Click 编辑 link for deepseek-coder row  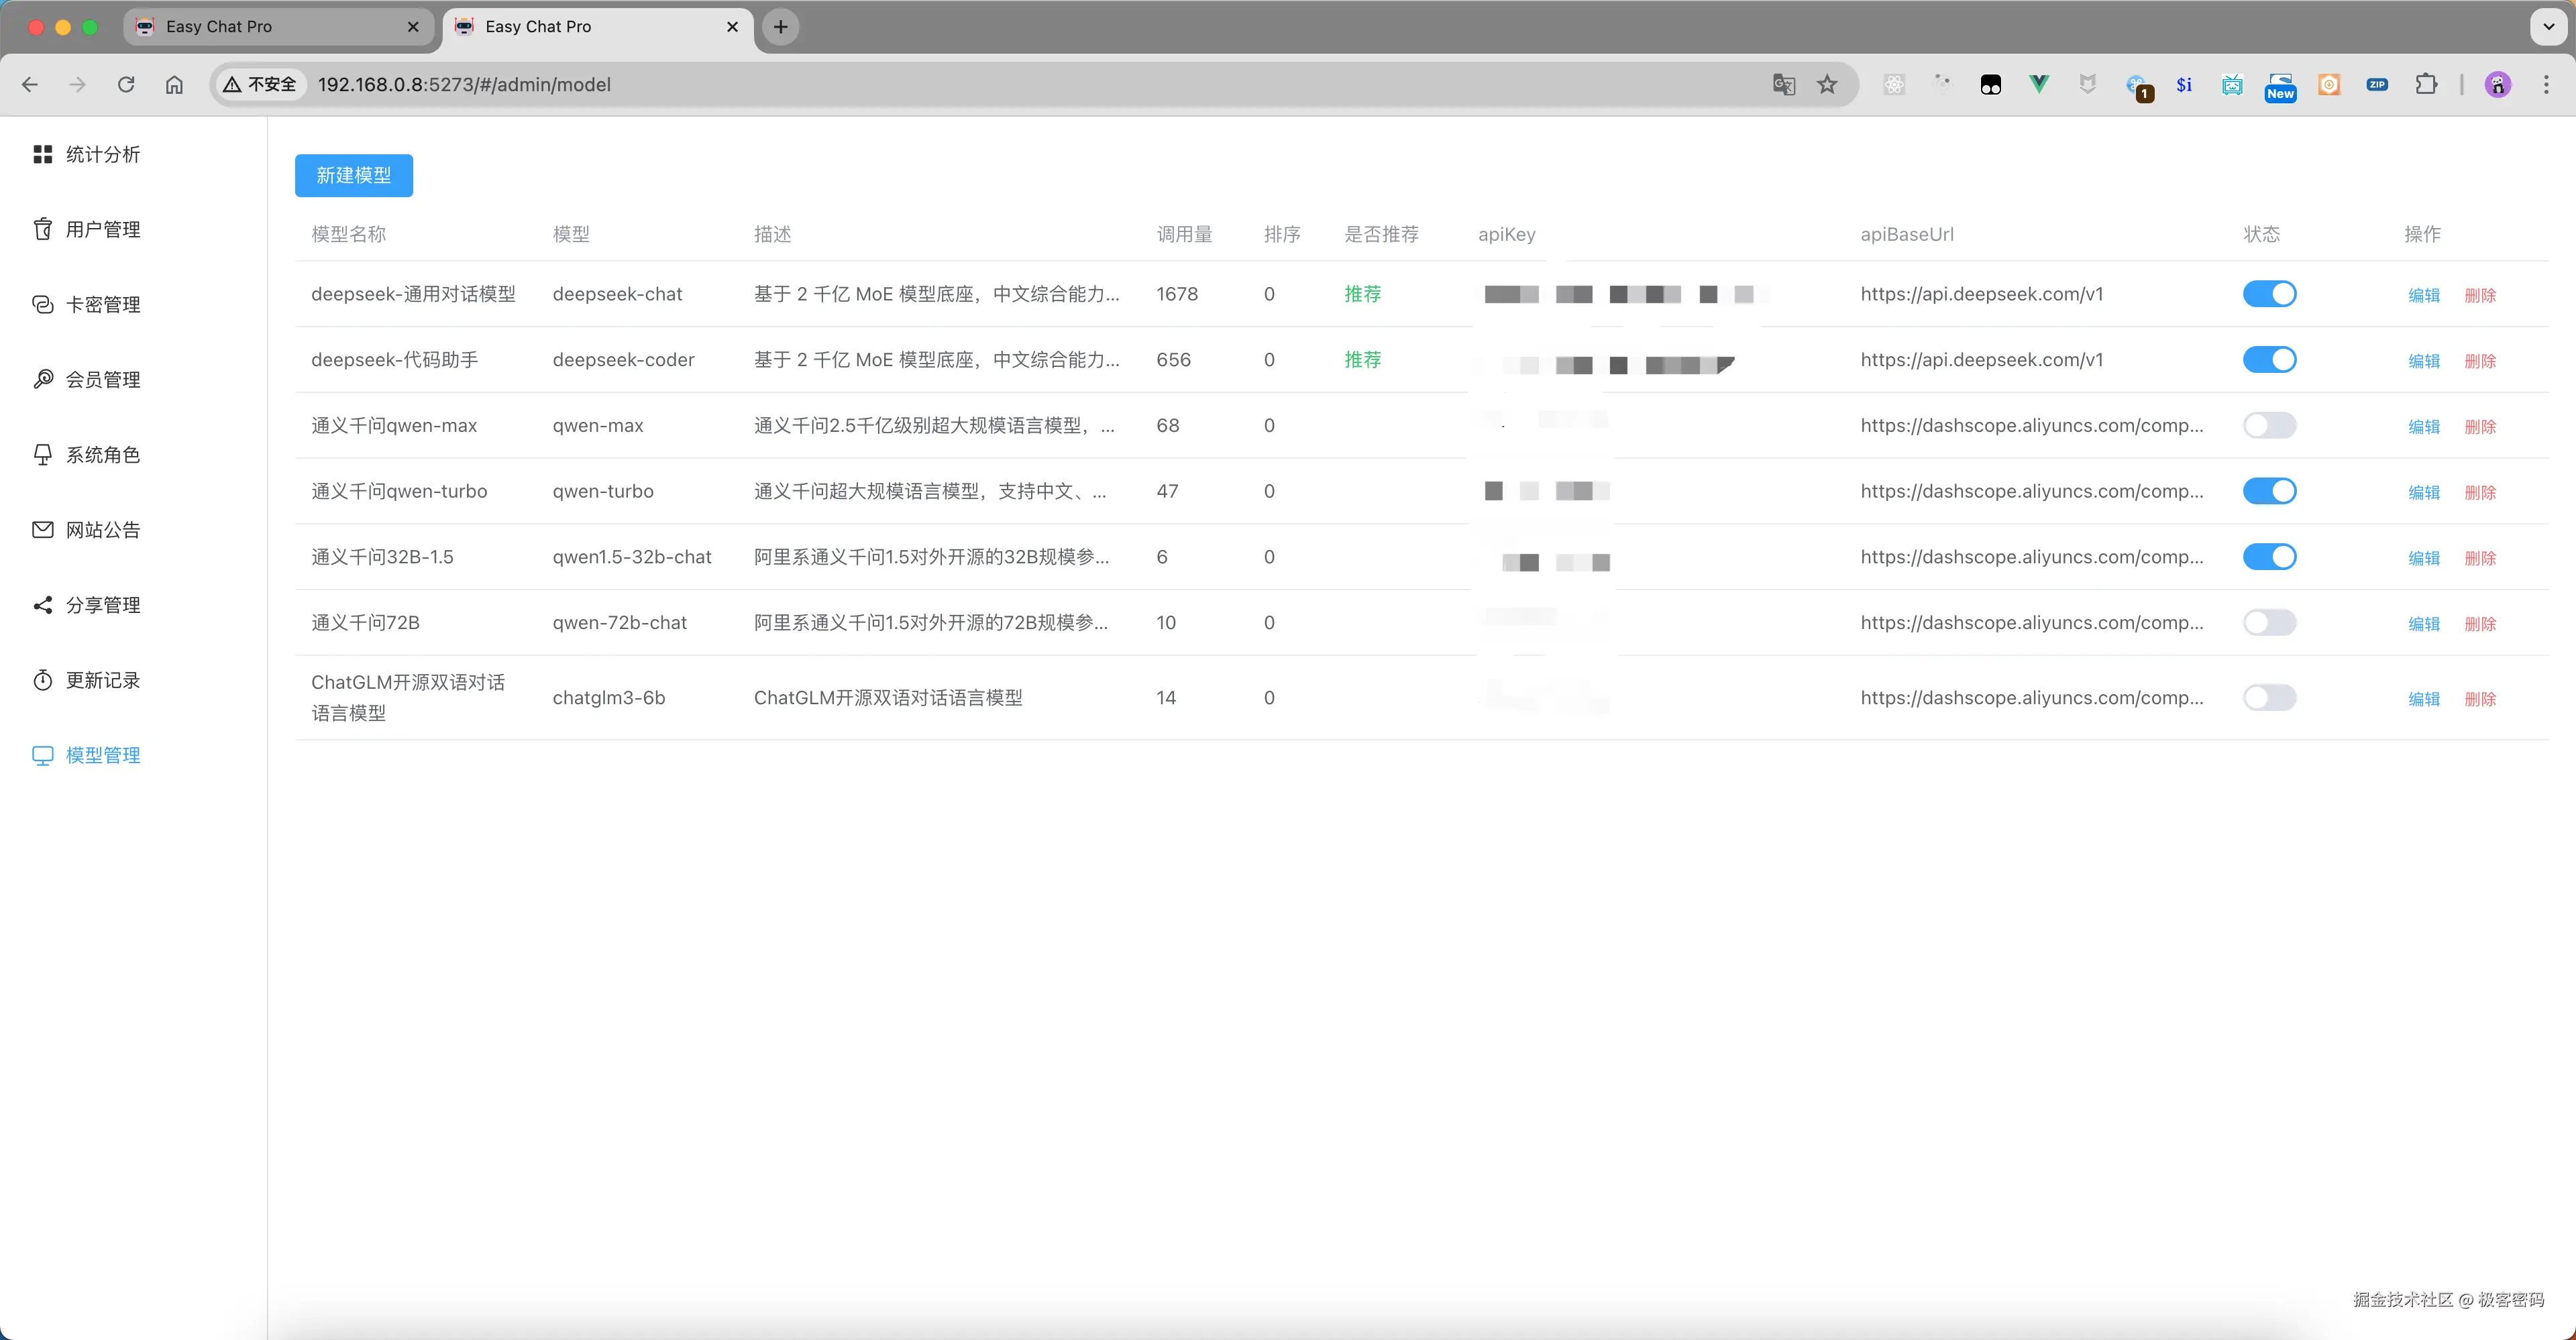pos(2423,360)
